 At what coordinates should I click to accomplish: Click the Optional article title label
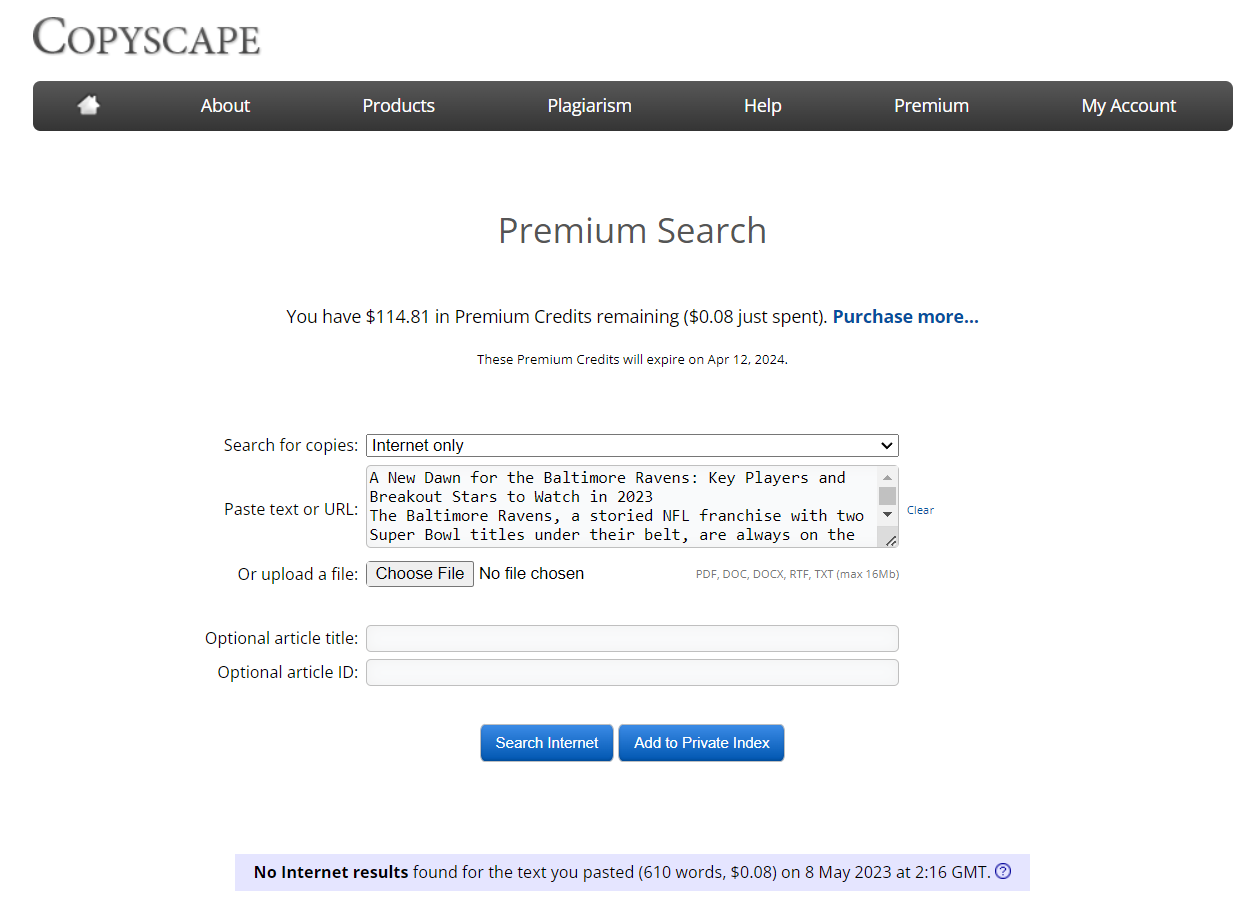point(281,638)
